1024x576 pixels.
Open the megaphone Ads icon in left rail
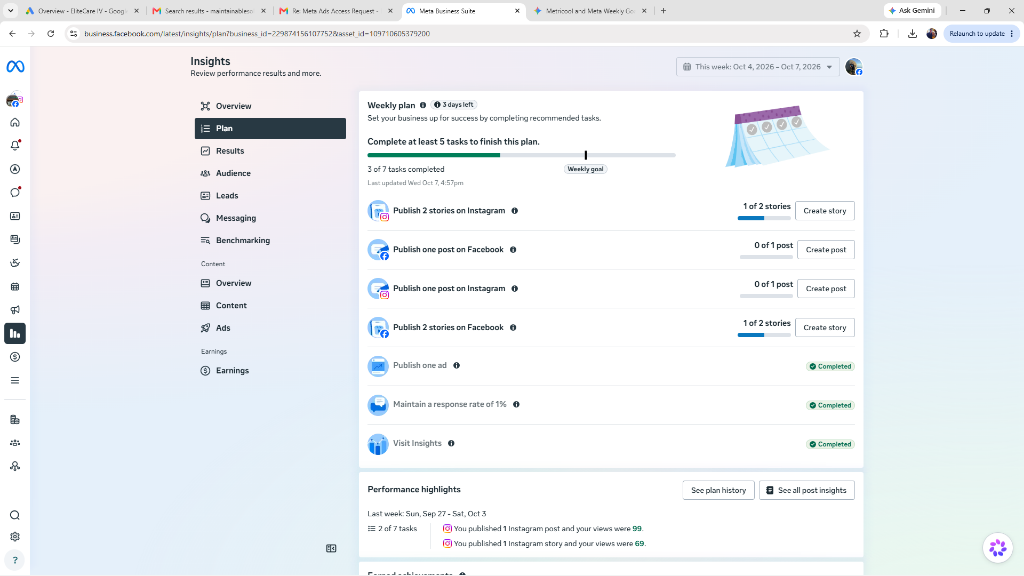[x=15, y=310]
